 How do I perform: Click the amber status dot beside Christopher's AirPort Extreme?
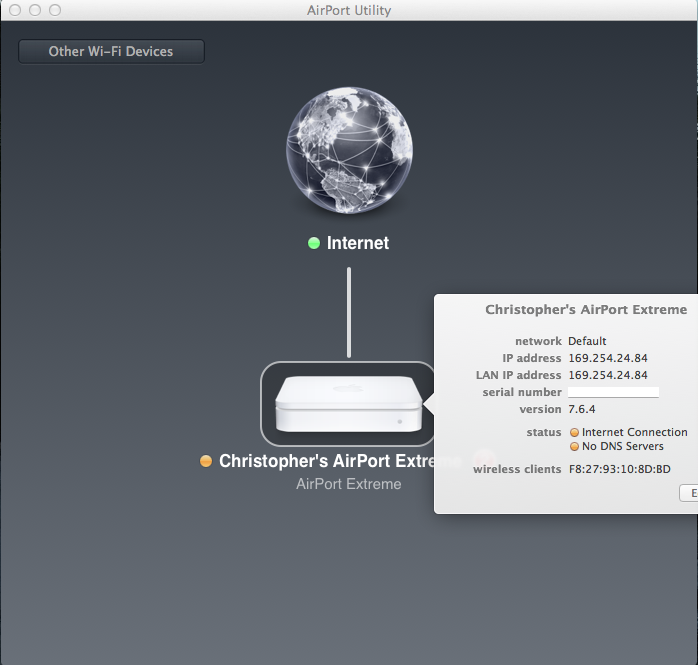click(x=206, y=461)
